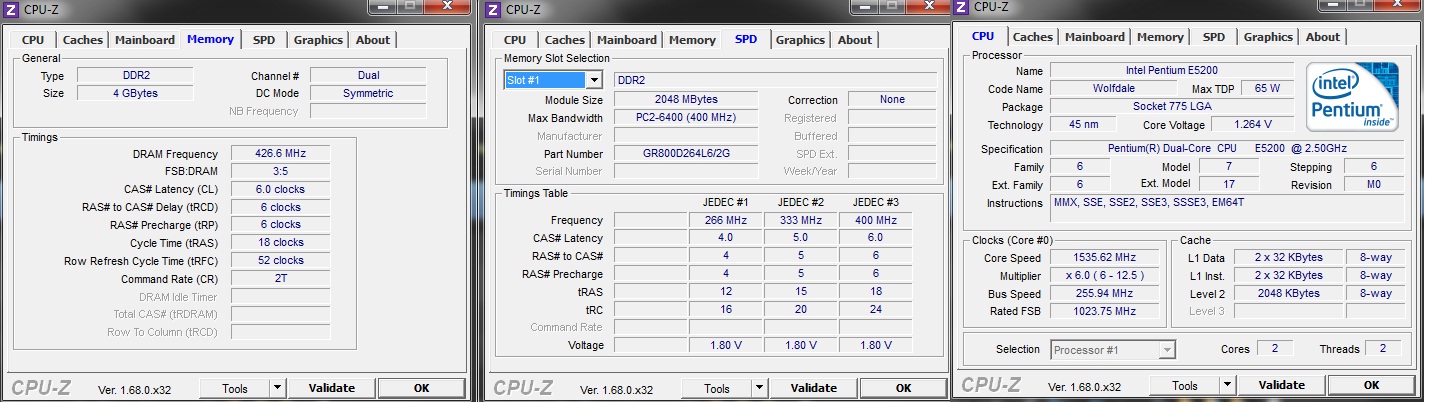
Task: Click the Channel # Dual field
Action: pos(368,75)
